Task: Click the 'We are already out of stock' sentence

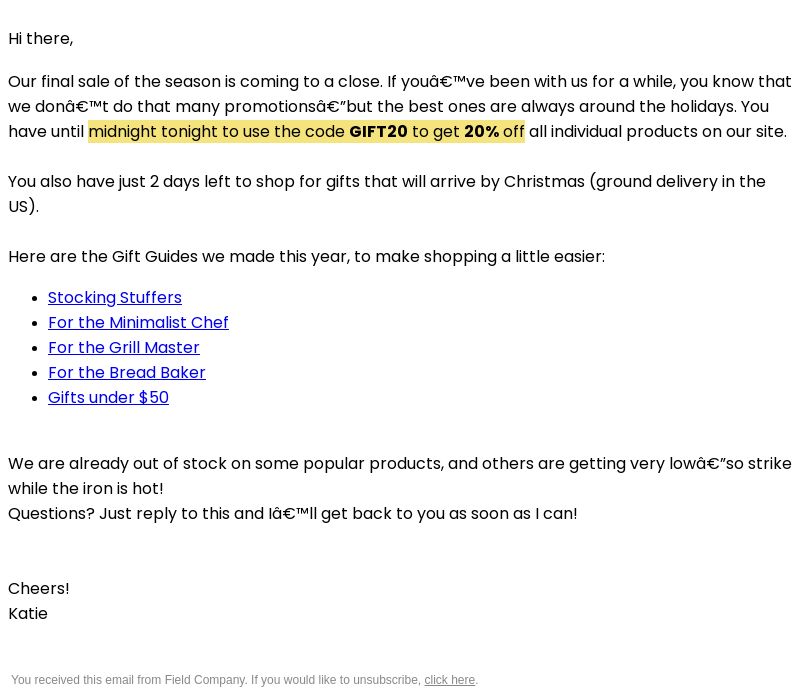Action: 400,476
